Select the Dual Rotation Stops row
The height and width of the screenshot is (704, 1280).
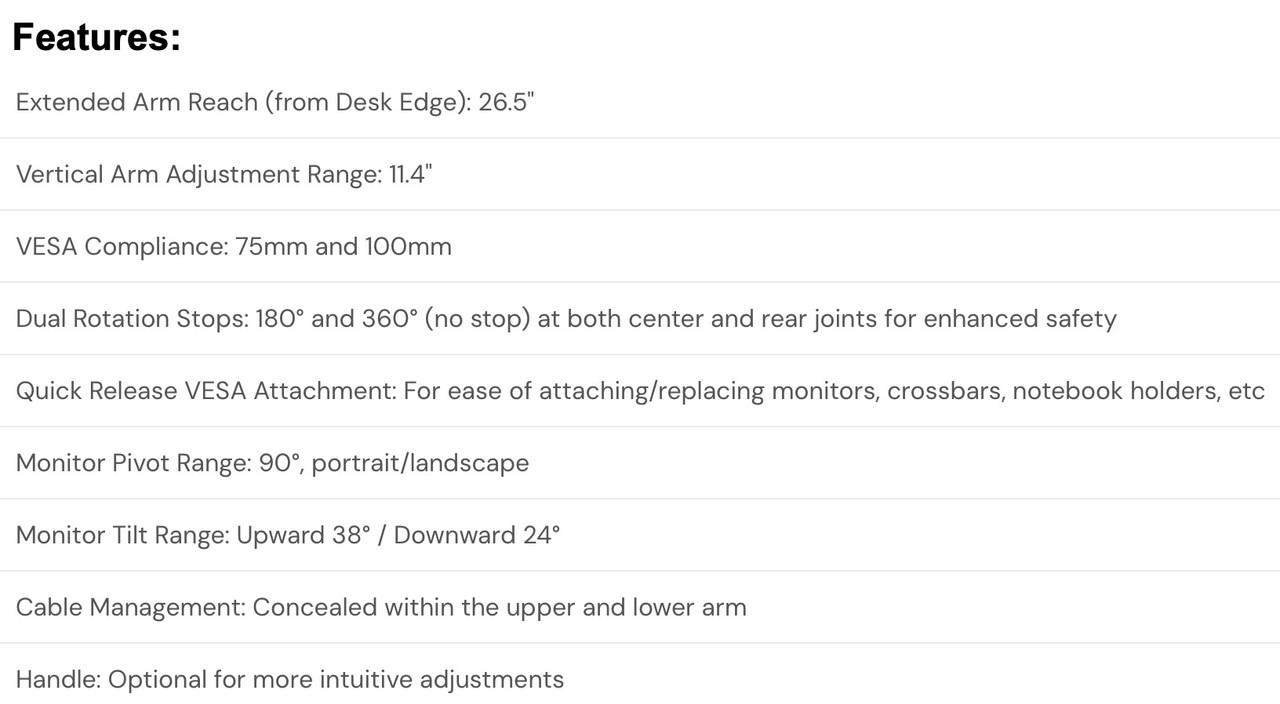[x=640, y=318]
